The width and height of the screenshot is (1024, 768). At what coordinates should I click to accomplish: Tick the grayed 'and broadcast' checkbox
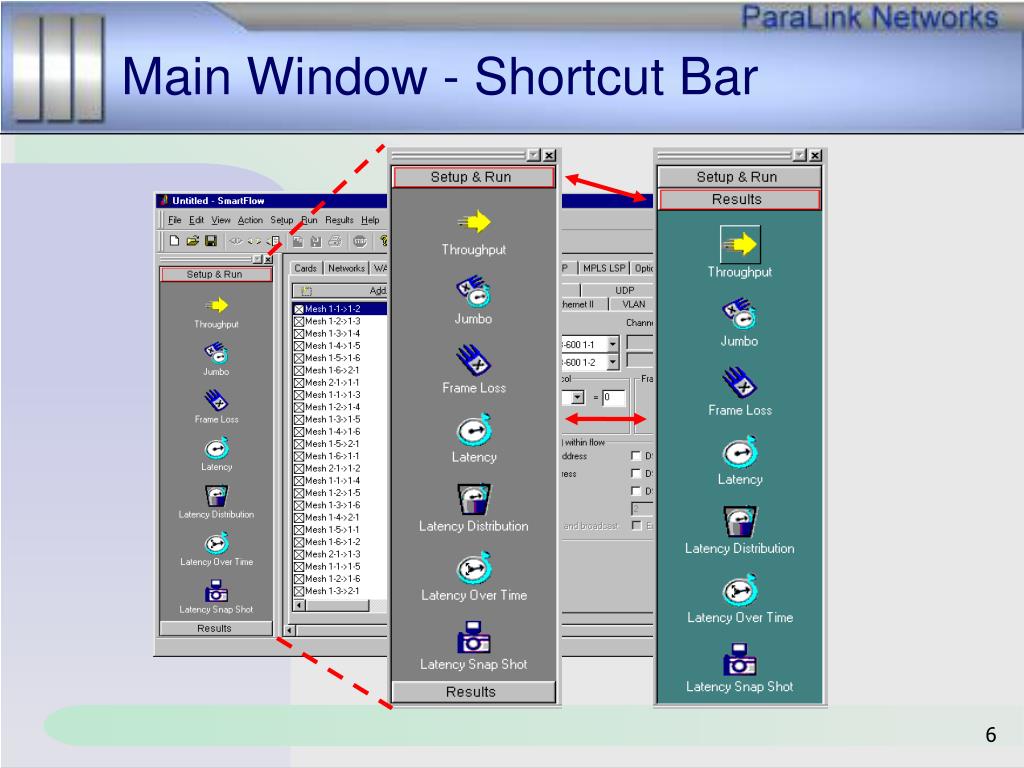click(636, 526)
